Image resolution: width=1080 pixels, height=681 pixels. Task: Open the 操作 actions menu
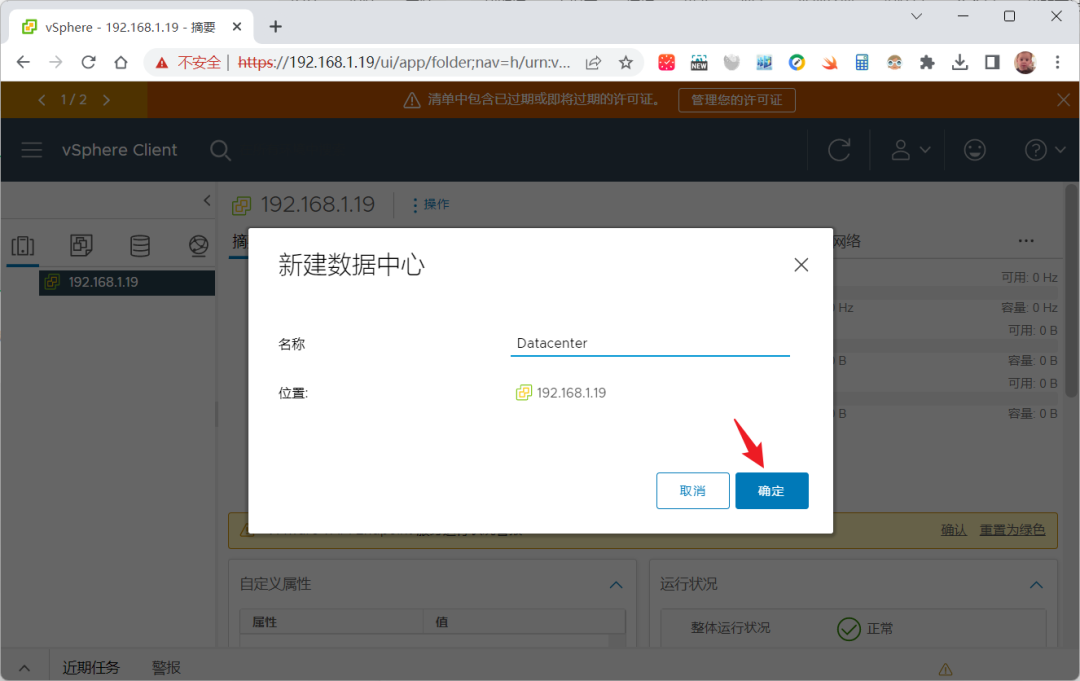(x=430, y=205)
